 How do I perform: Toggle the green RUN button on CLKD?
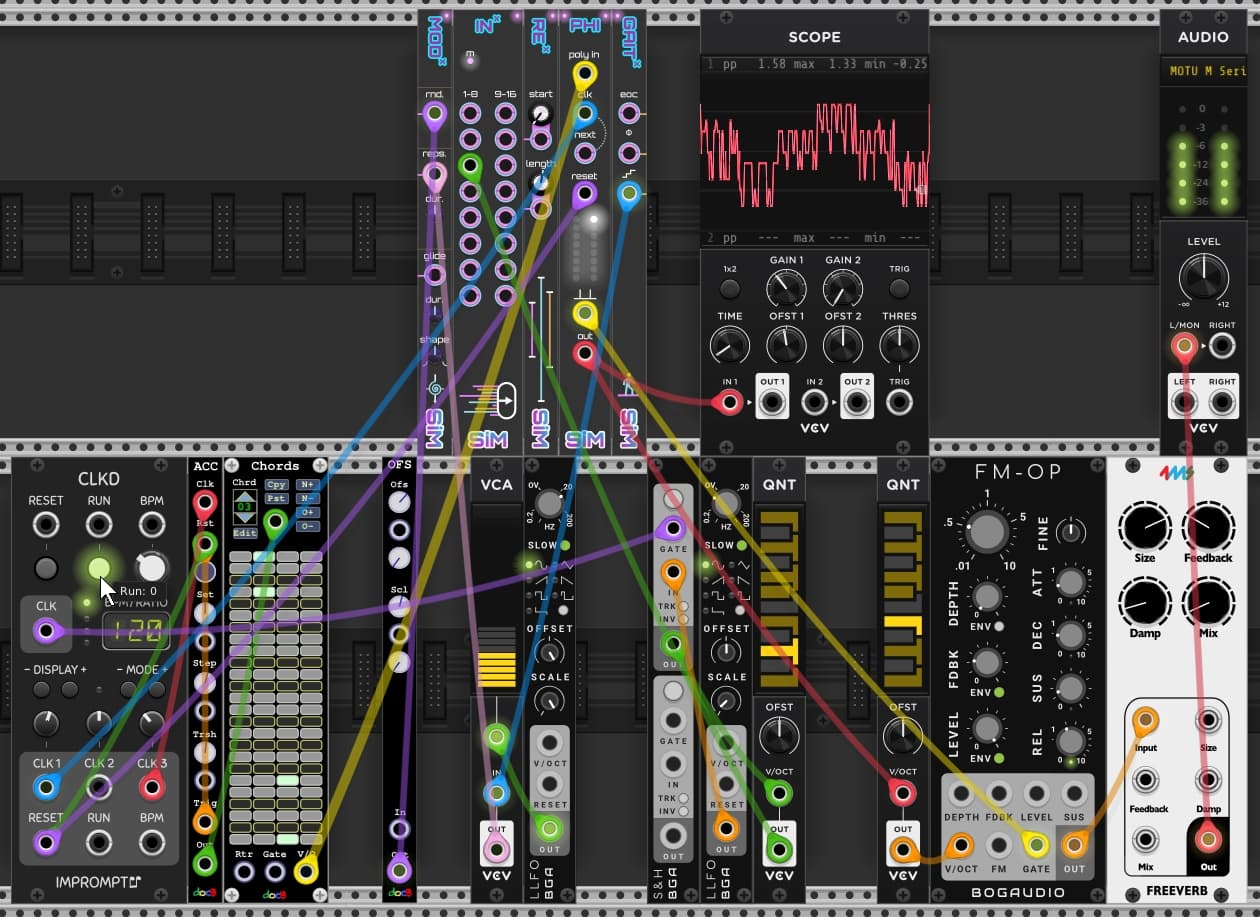pyautogui.click(x=98, y=568)
